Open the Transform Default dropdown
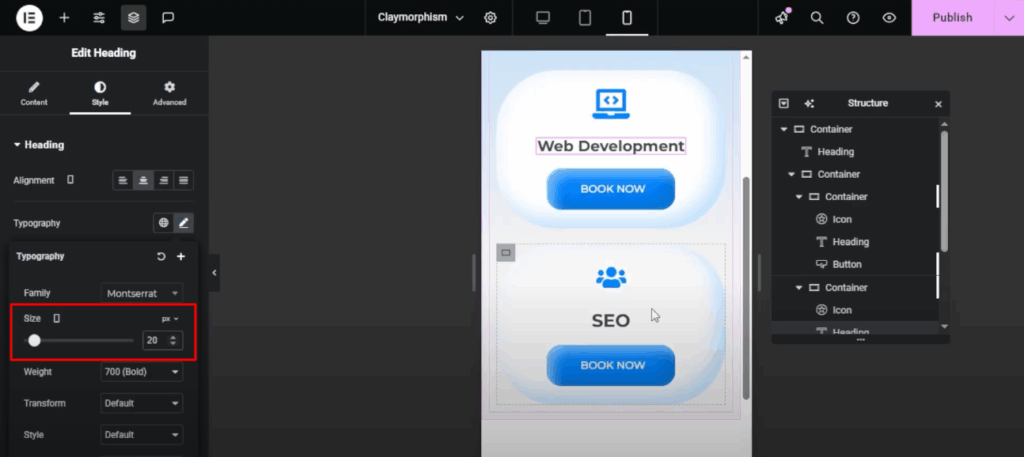Screen dimensions: 1024x457 pos(142,403)
